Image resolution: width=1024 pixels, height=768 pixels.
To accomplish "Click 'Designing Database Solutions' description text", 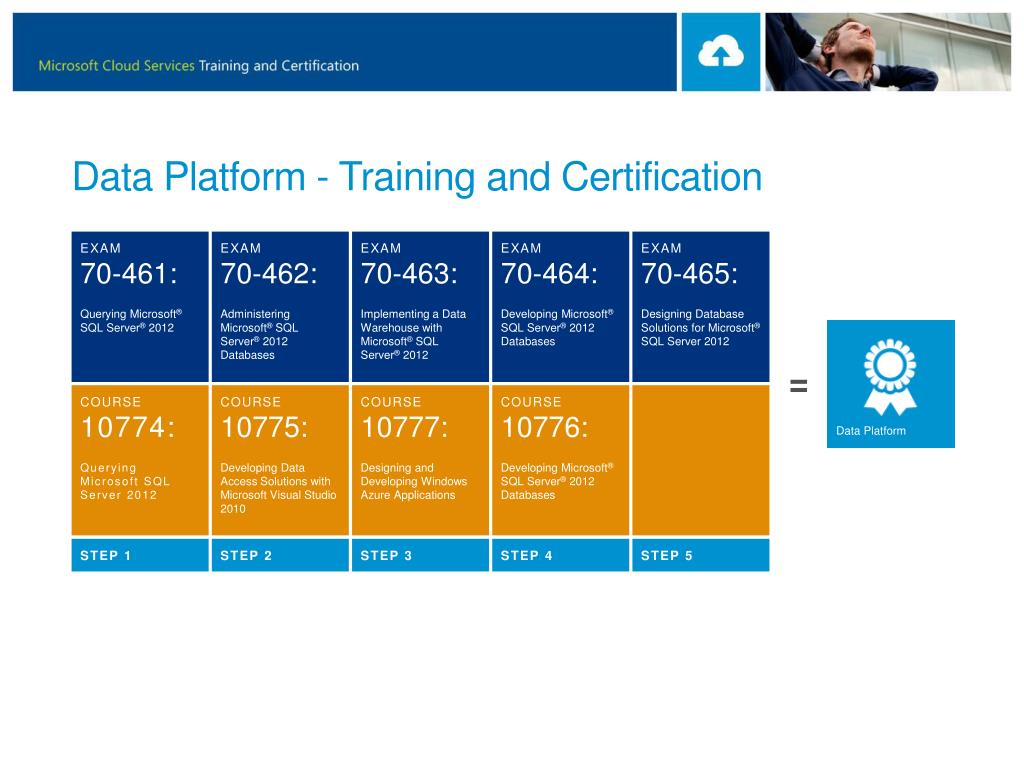I will point(700,328).
